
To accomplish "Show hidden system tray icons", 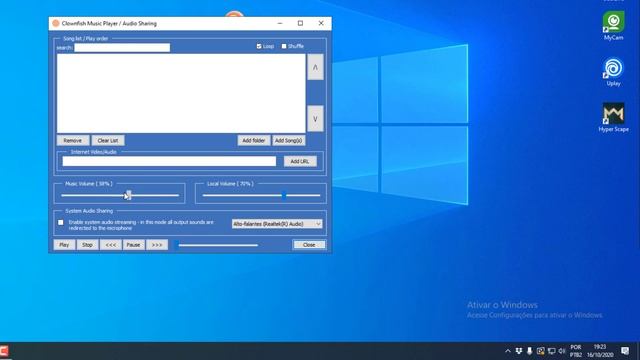I will click(508, 351).
